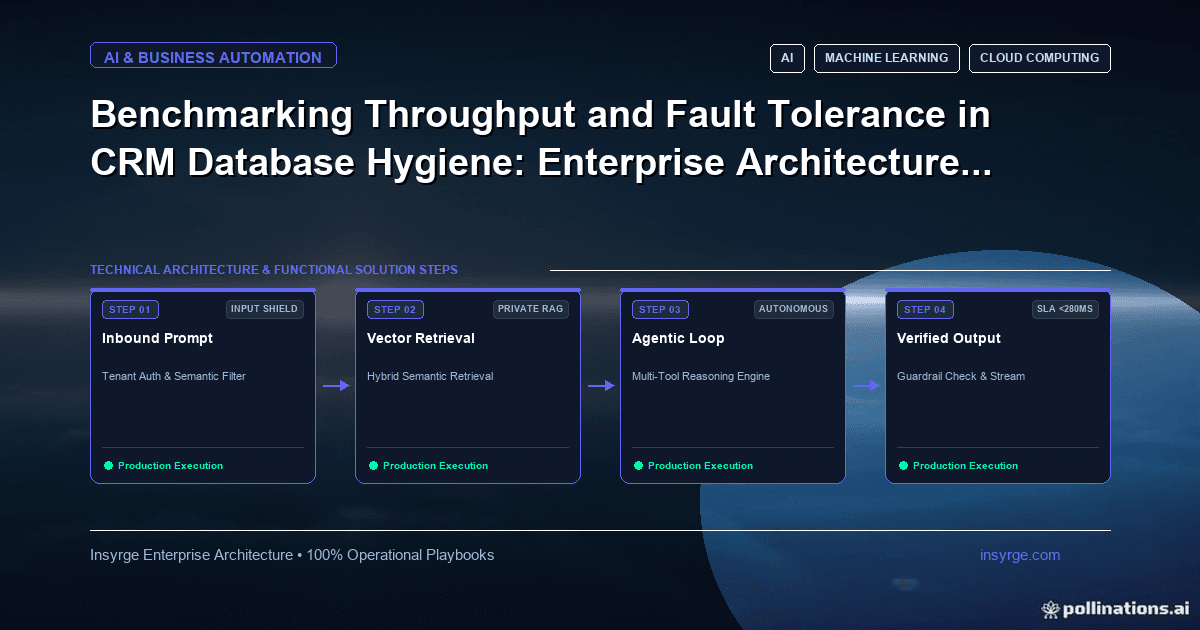This screenshot has width=1200, height=630.
Task: Click the STEP 03 badge
Action: [x=660, y=309]
